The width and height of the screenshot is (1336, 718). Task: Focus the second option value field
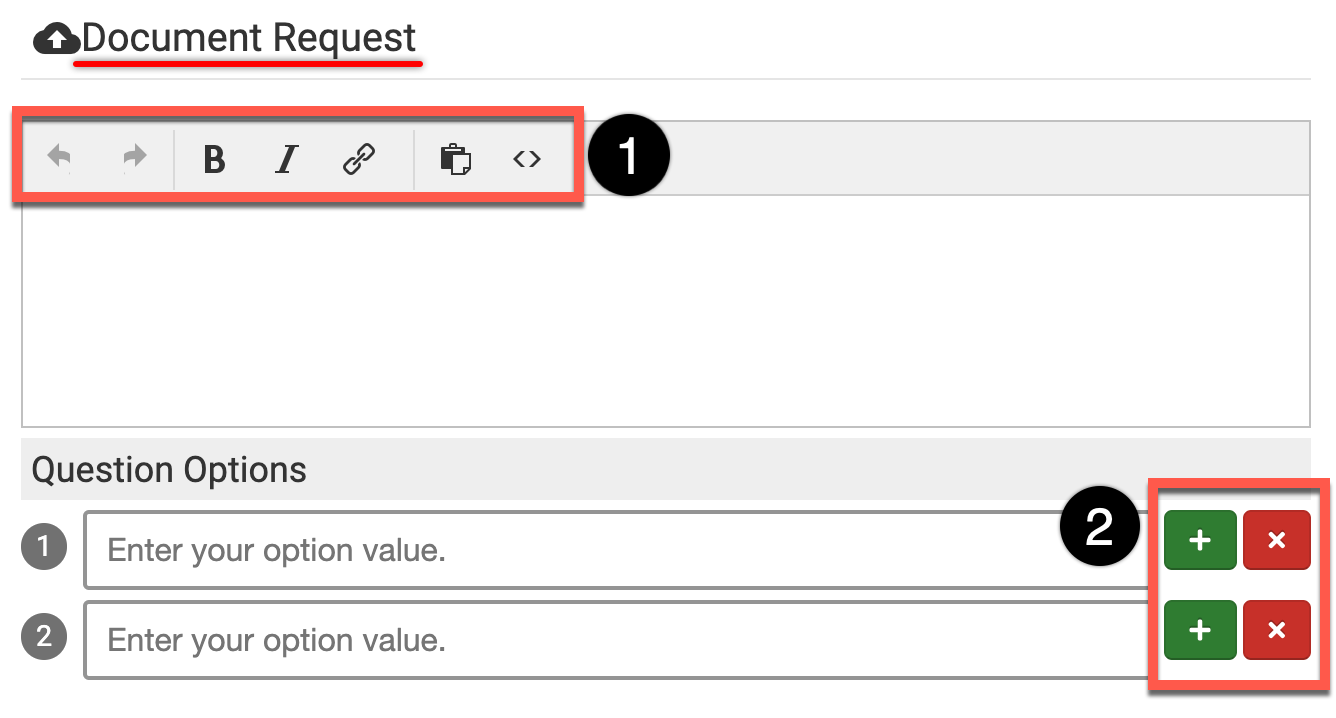tap(600, 640)
